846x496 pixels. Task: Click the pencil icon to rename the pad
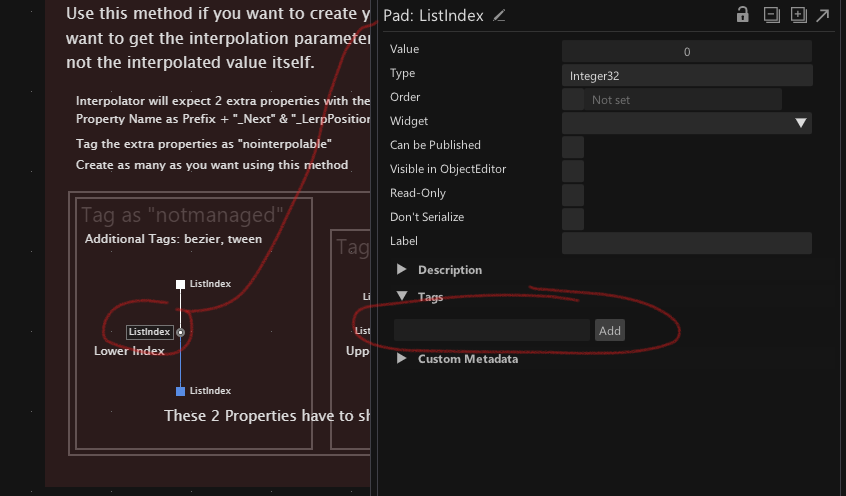click(500, 16)
